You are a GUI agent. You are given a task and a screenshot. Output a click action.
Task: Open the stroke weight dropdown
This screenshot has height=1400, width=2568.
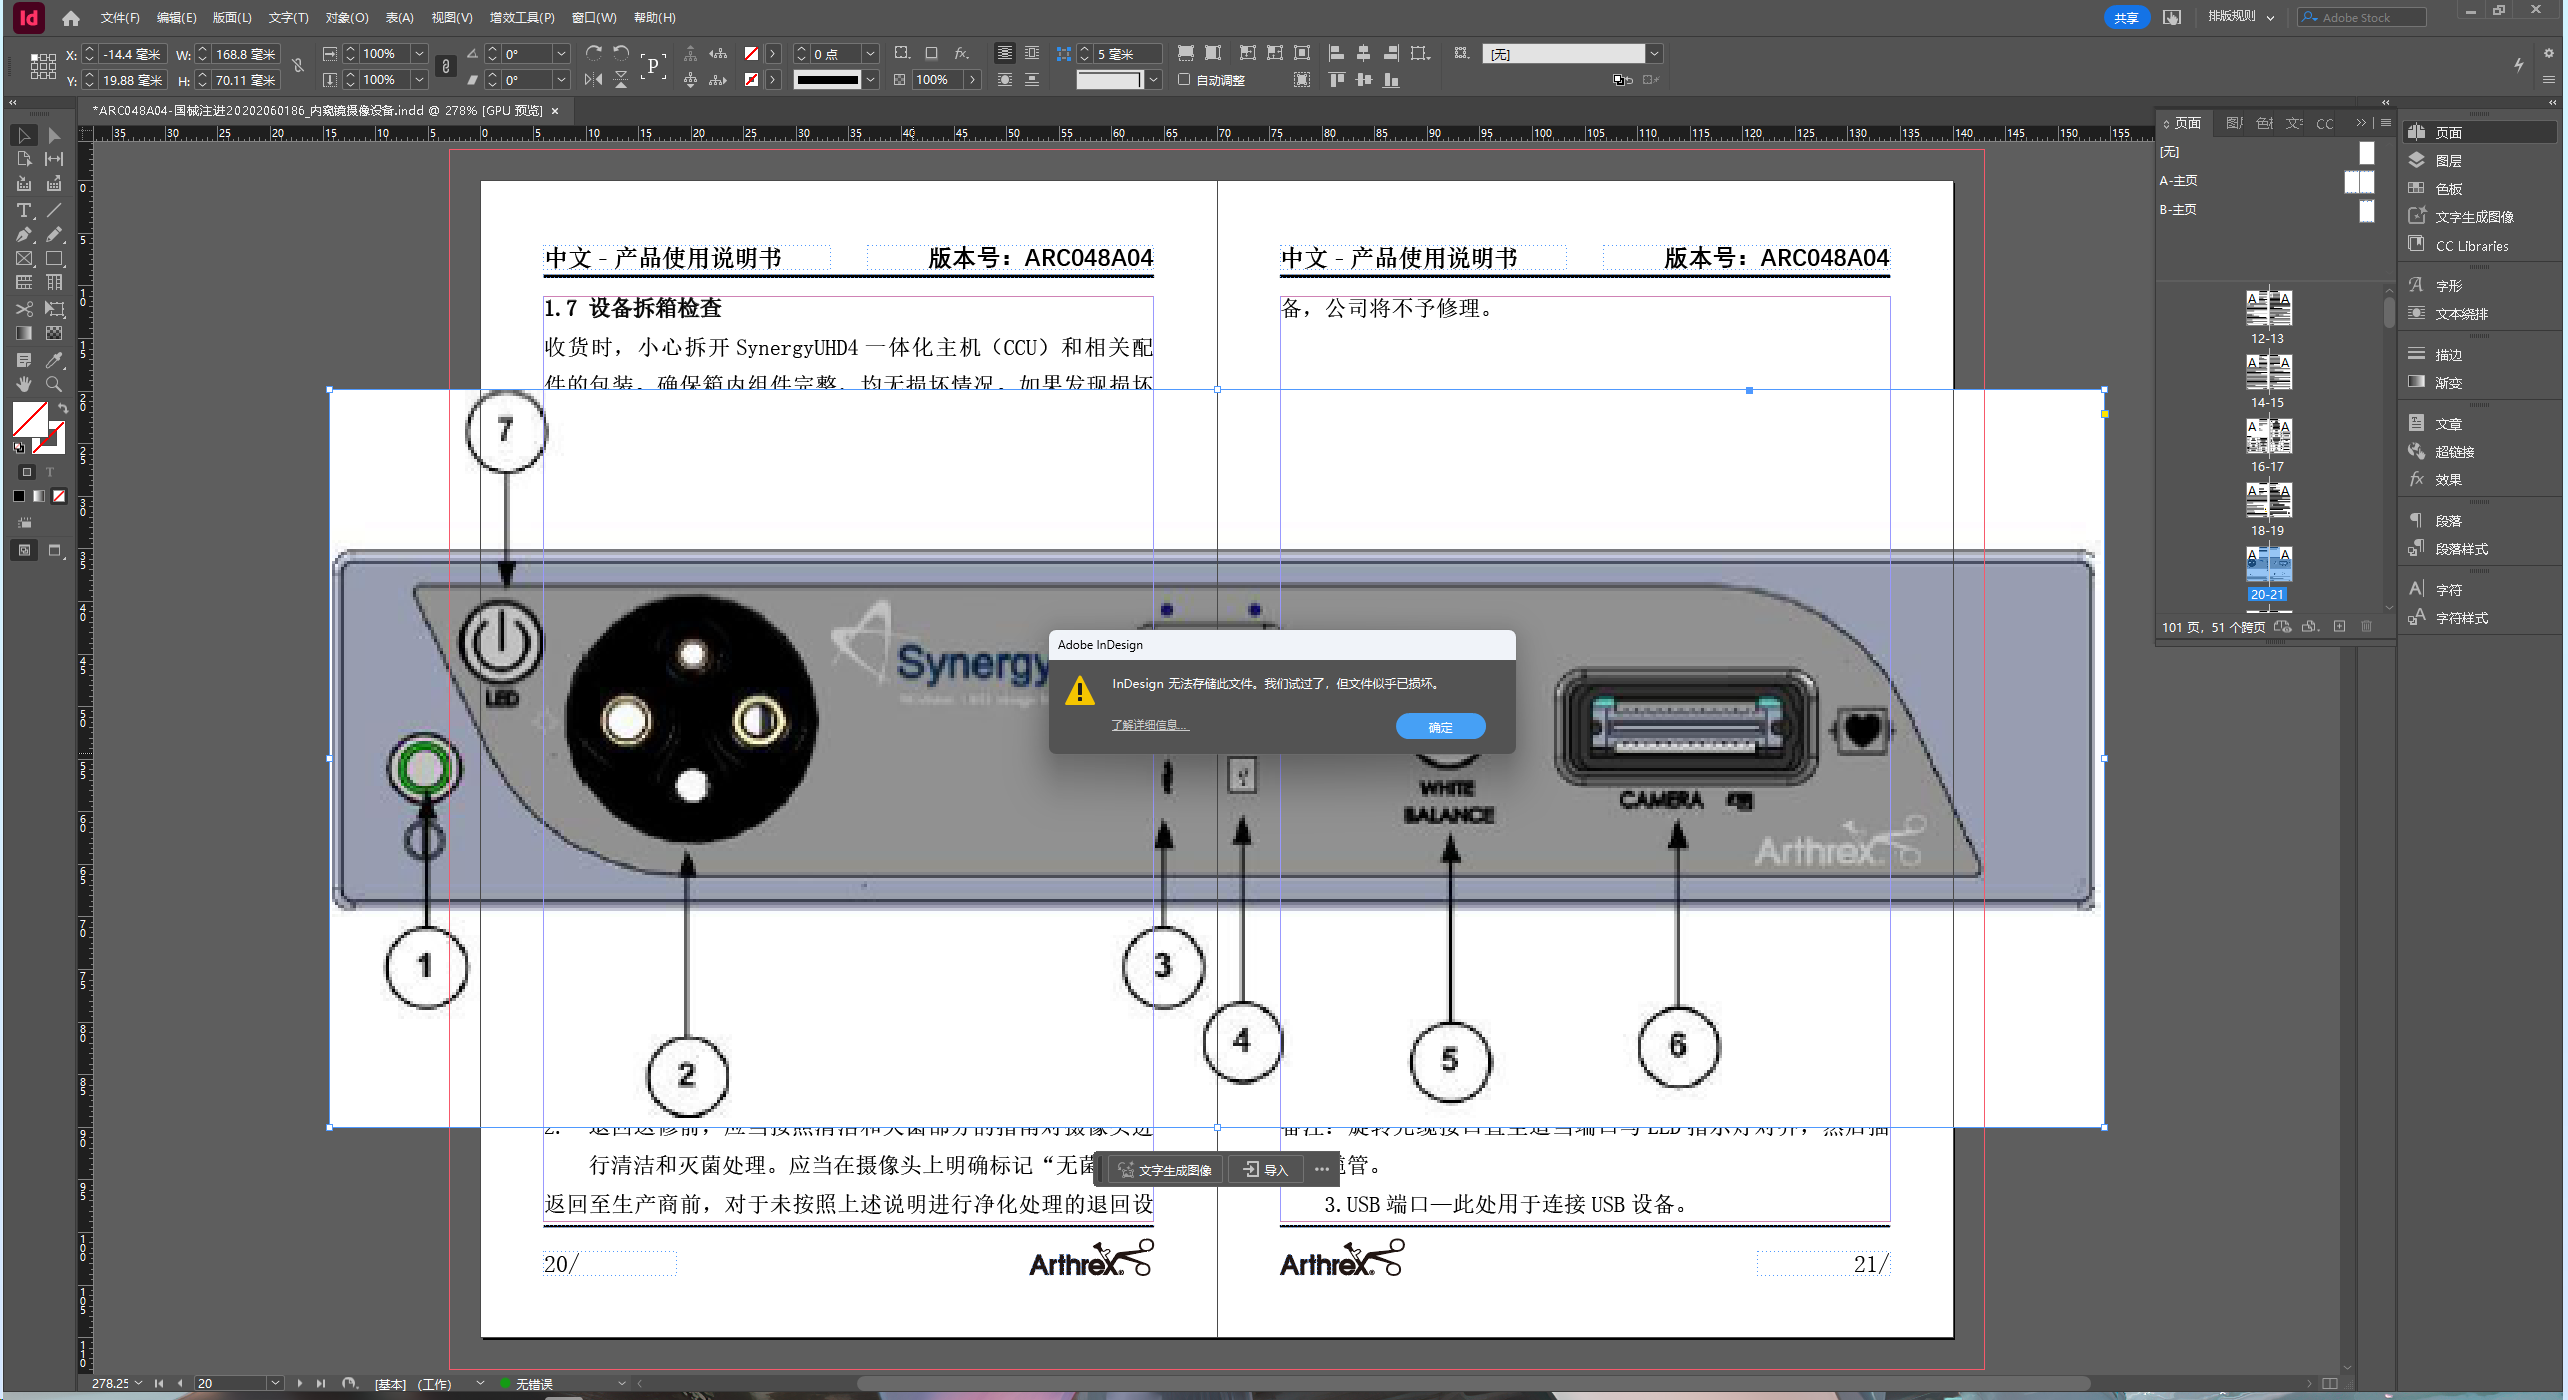click(x=870, y=54)
